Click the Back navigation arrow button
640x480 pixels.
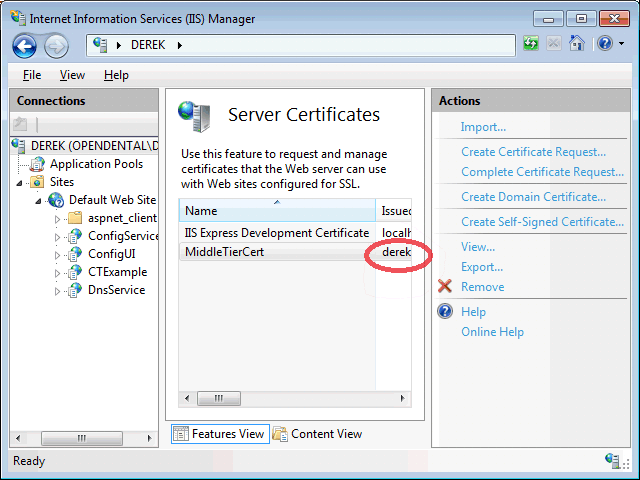point(24,46)
